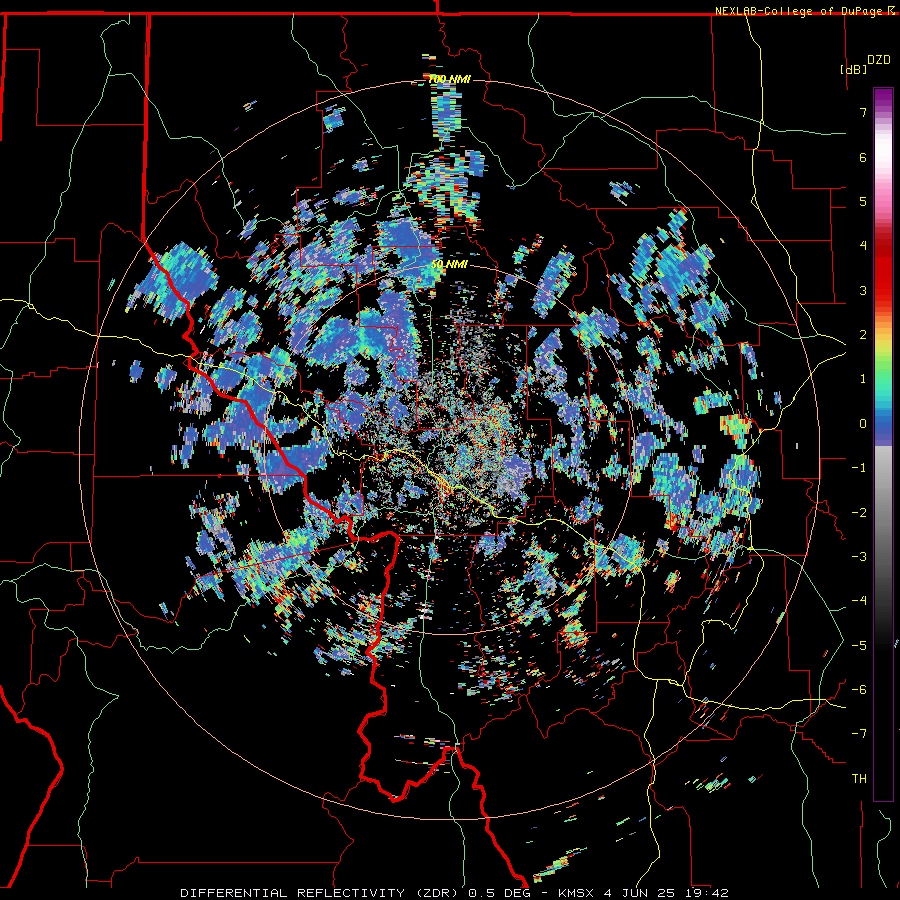Viewport: 900px width, 900px height.
Task: Click the 4 dB scale label
Action: pos(863,246)
